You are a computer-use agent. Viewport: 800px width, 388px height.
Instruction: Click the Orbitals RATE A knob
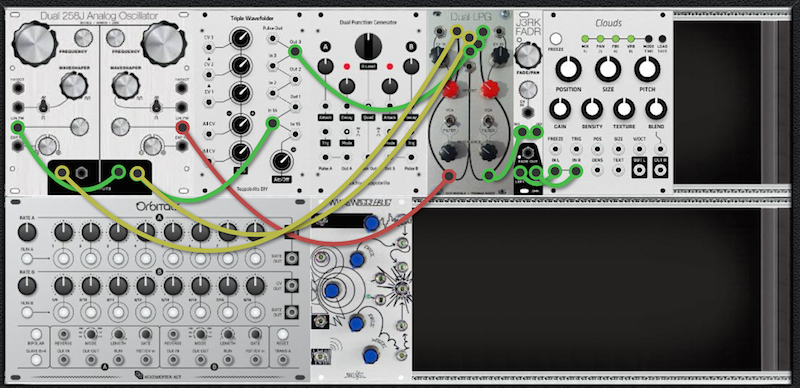tap(27, 232)
